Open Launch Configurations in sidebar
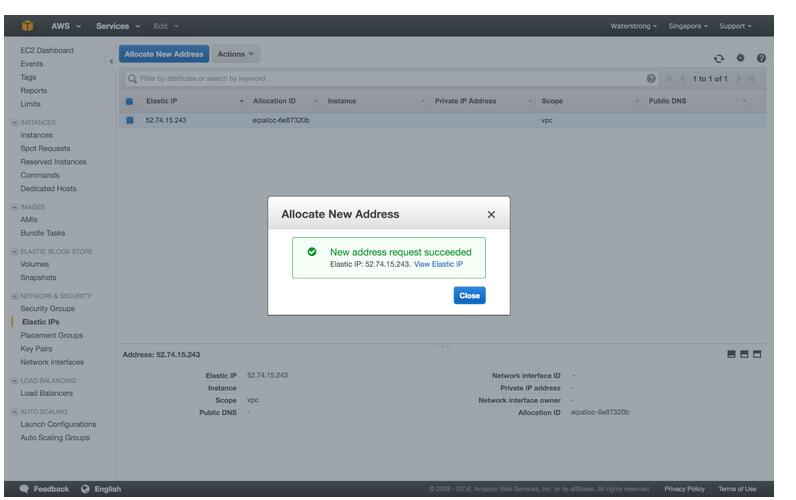The width and height of the screenshot is (796, 500). click(x=58, y=424)
